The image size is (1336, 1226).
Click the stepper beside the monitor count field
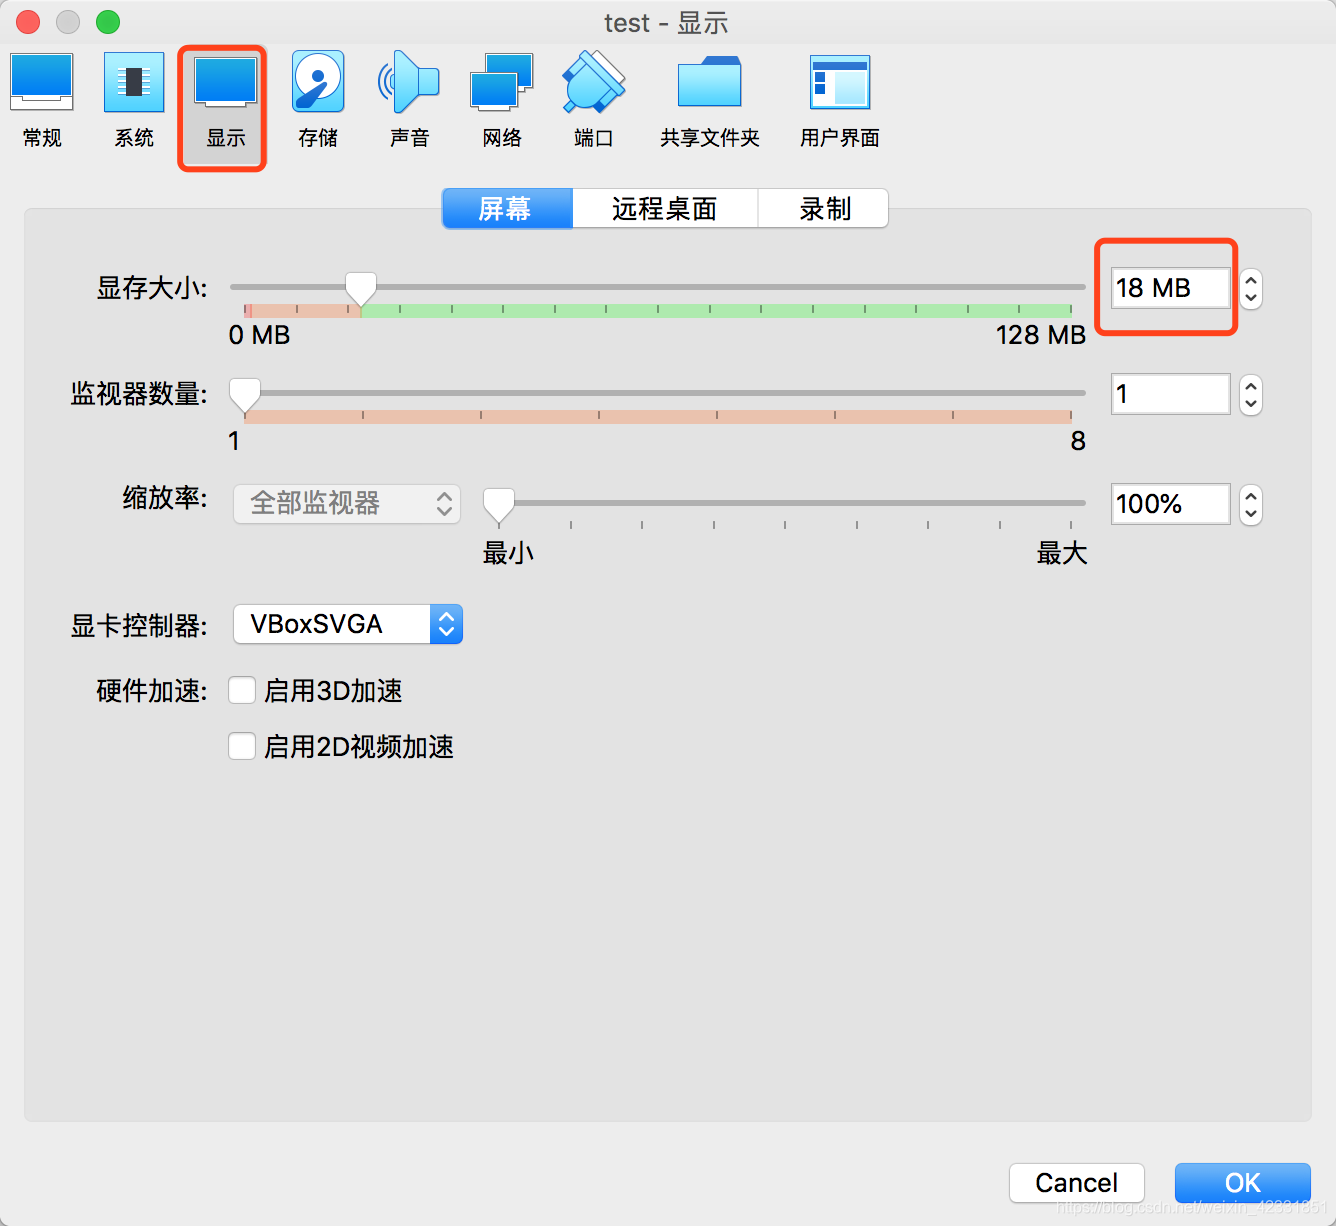pos(1251,394)
